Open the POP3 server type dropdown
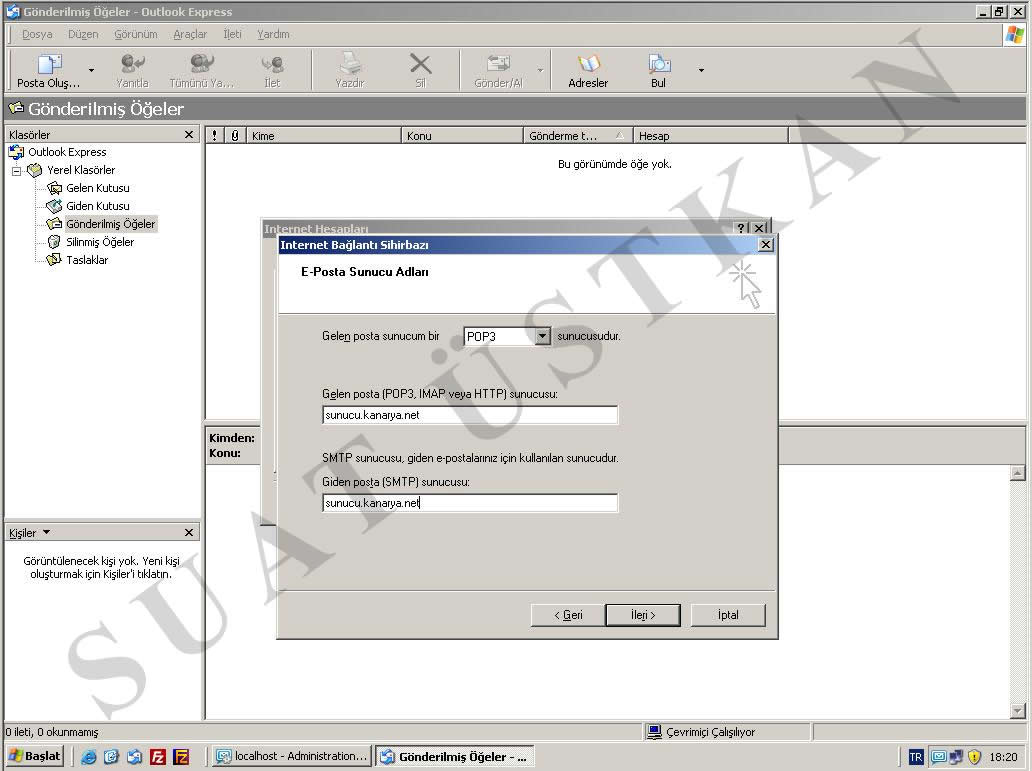This screenshot has height=771, width=1032. click(x=542, y=336)
